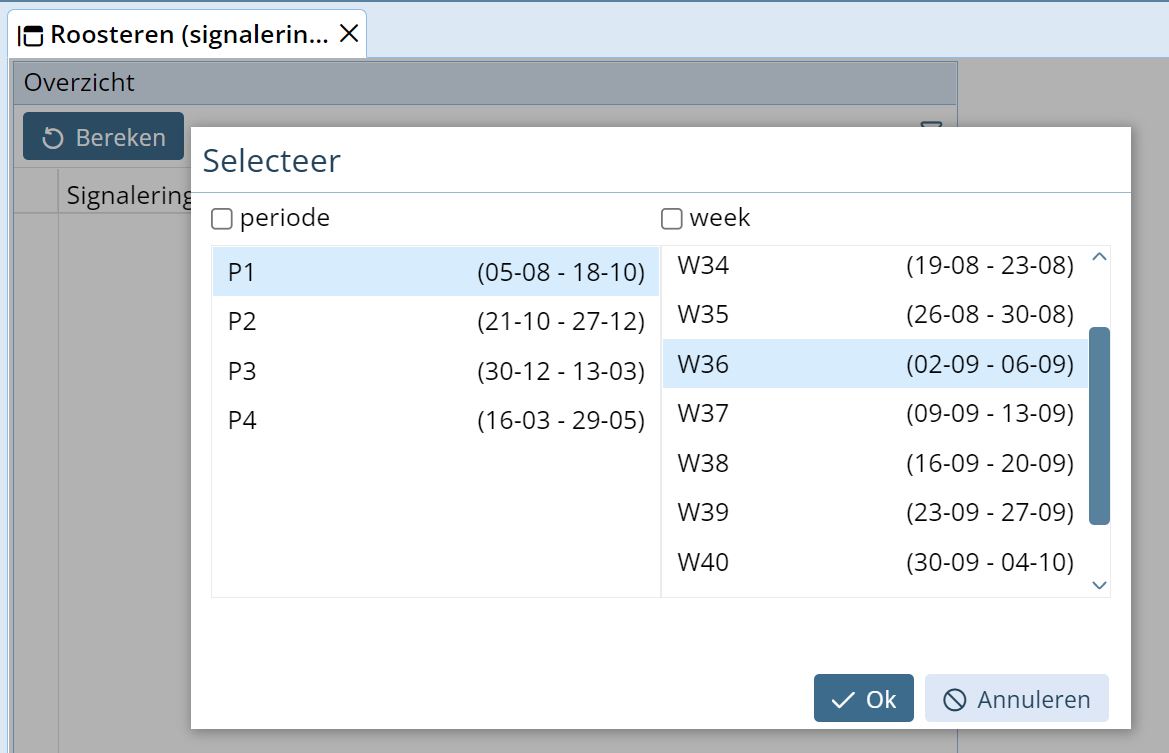Select week W39 (23-09 - 27-09)

(x=875, y=512)
